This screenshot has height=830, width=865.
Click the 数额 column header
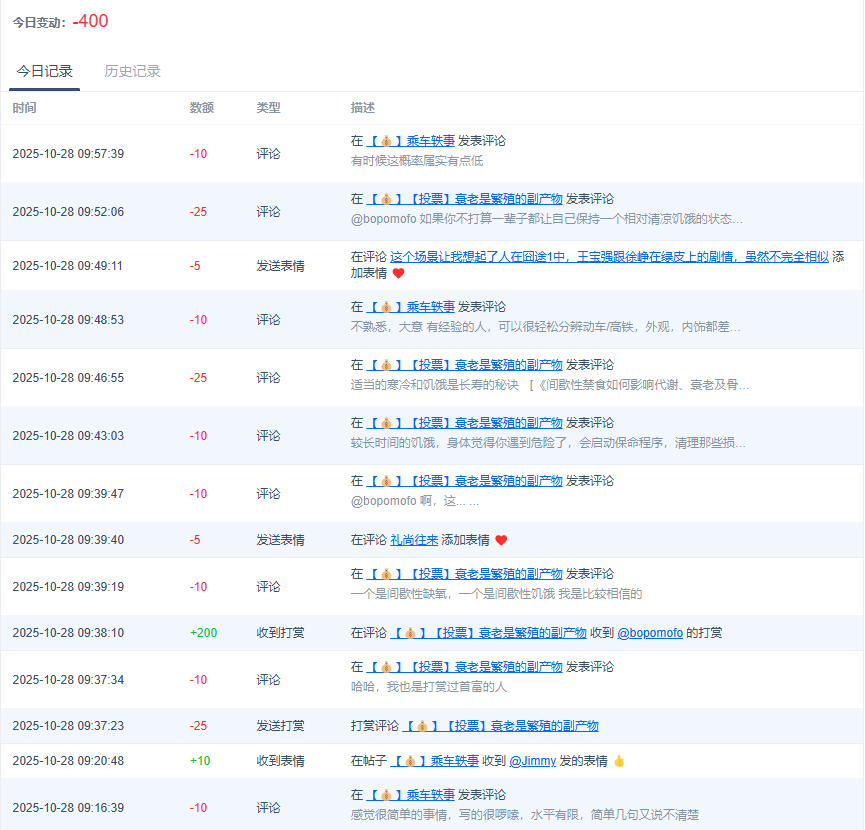coord(201,107)
